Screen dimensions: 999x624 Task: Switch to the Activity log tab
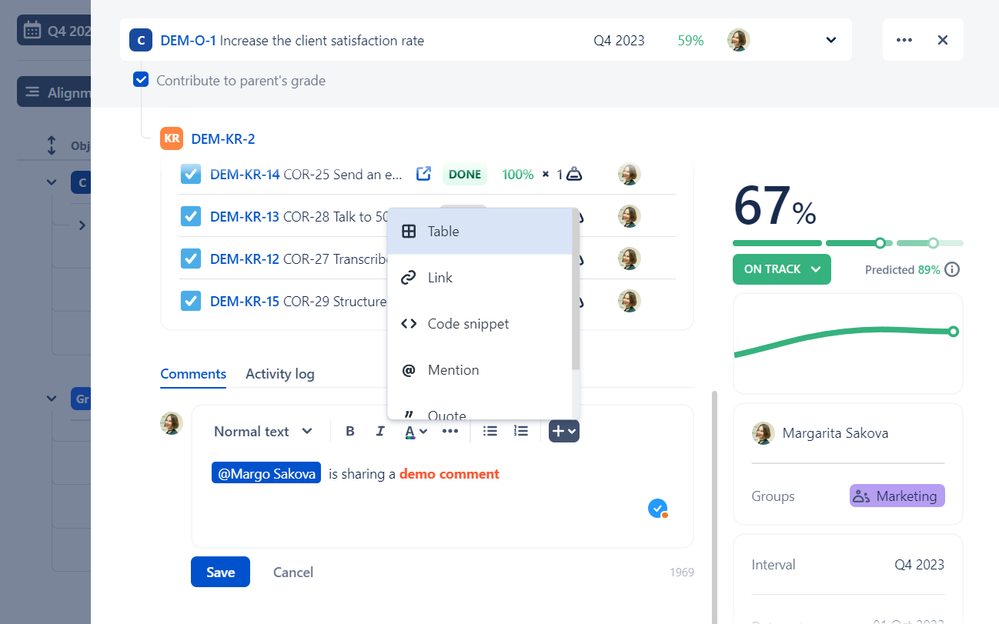(x=280, y=374)
